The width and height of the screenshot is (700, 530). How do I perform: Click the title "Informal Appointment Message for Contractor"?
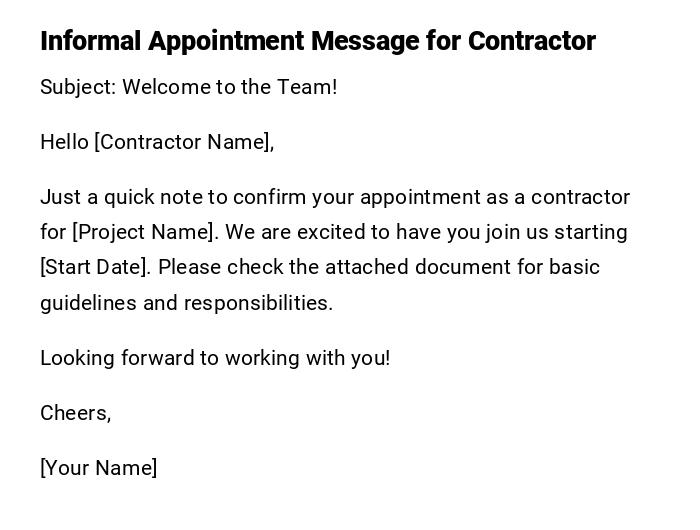coord(317,41)
